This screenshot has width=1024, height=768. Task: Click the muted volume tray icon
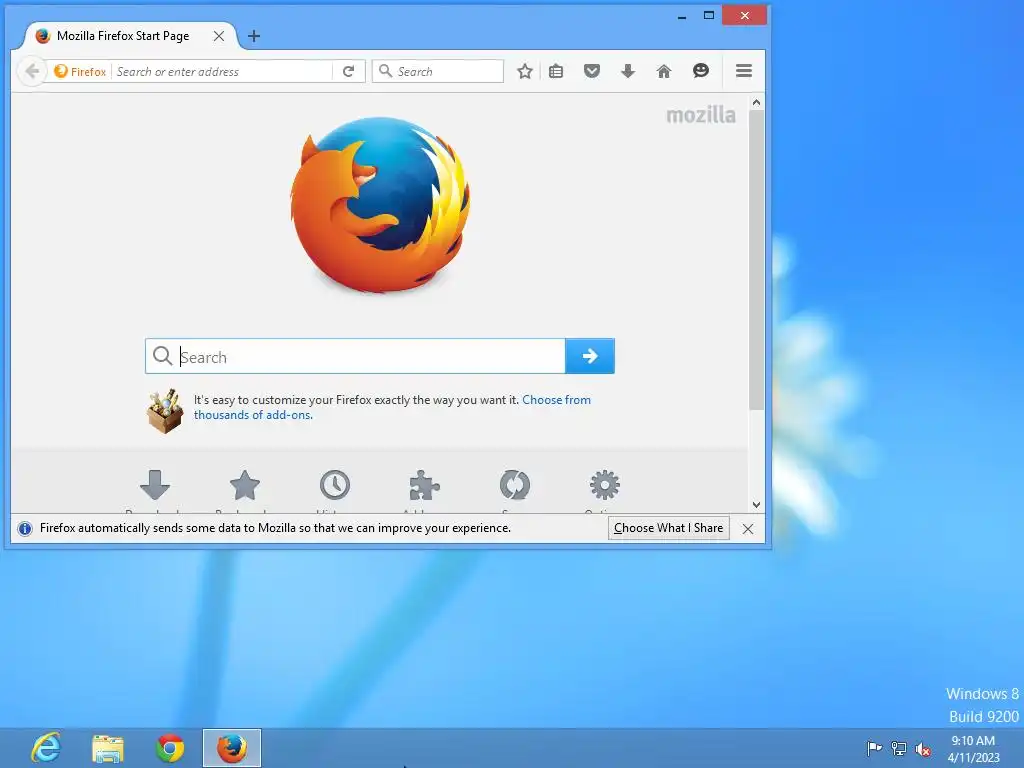click(x=923, y=749)
